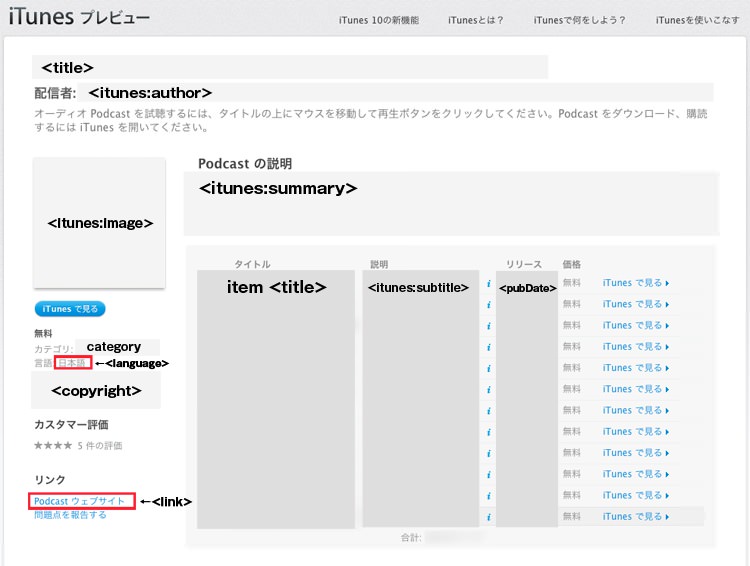Click the カテゴリ label
Image resolution: width=750 pixels, height=566 pixels.
[x=53, y=349]
